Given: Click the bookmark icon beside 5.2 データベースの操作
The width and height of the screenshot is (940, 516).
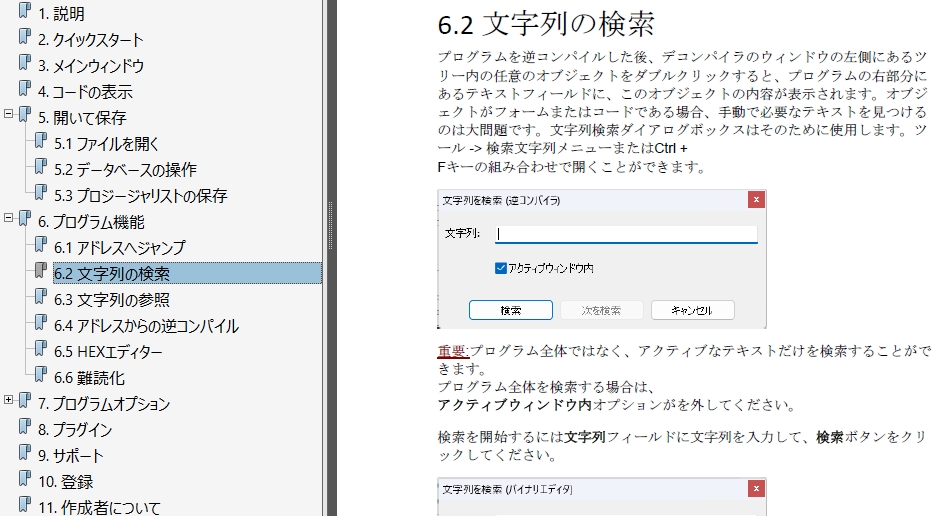Looking at the screenshot, I should coord(40,167).
